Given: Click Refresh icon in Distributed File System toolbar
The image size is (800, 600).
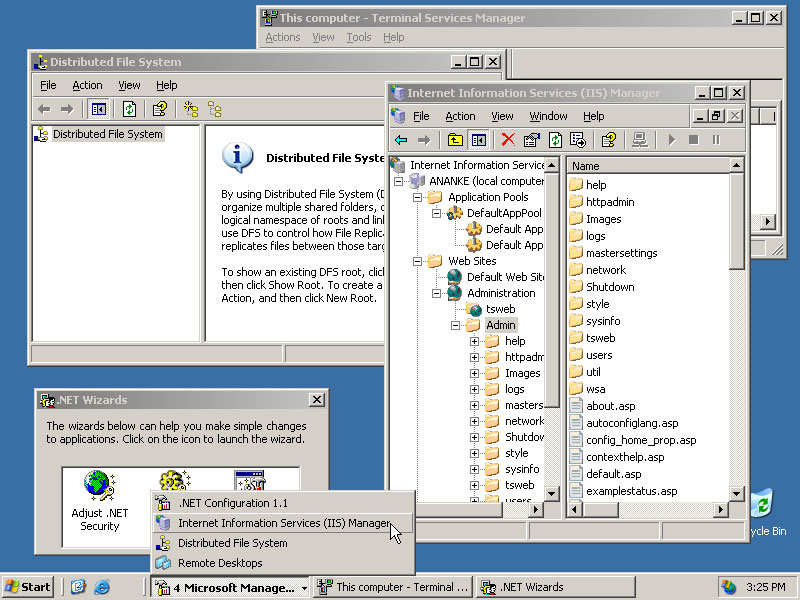Looking at the screenshot, I should click(x=129, y=109).
